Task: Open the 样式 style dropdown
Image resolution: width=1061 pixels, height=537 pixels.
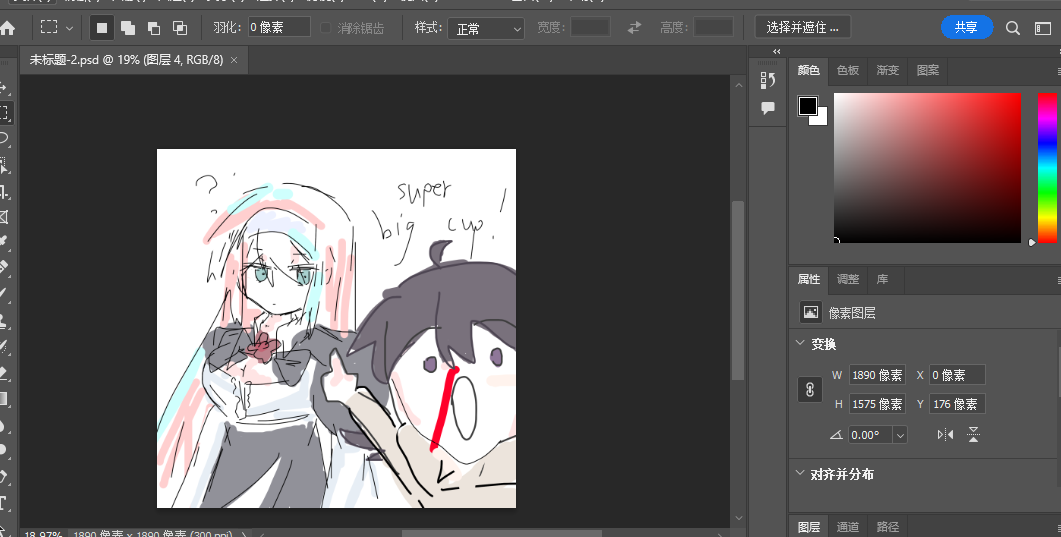Action: click(x=485, y=28)
